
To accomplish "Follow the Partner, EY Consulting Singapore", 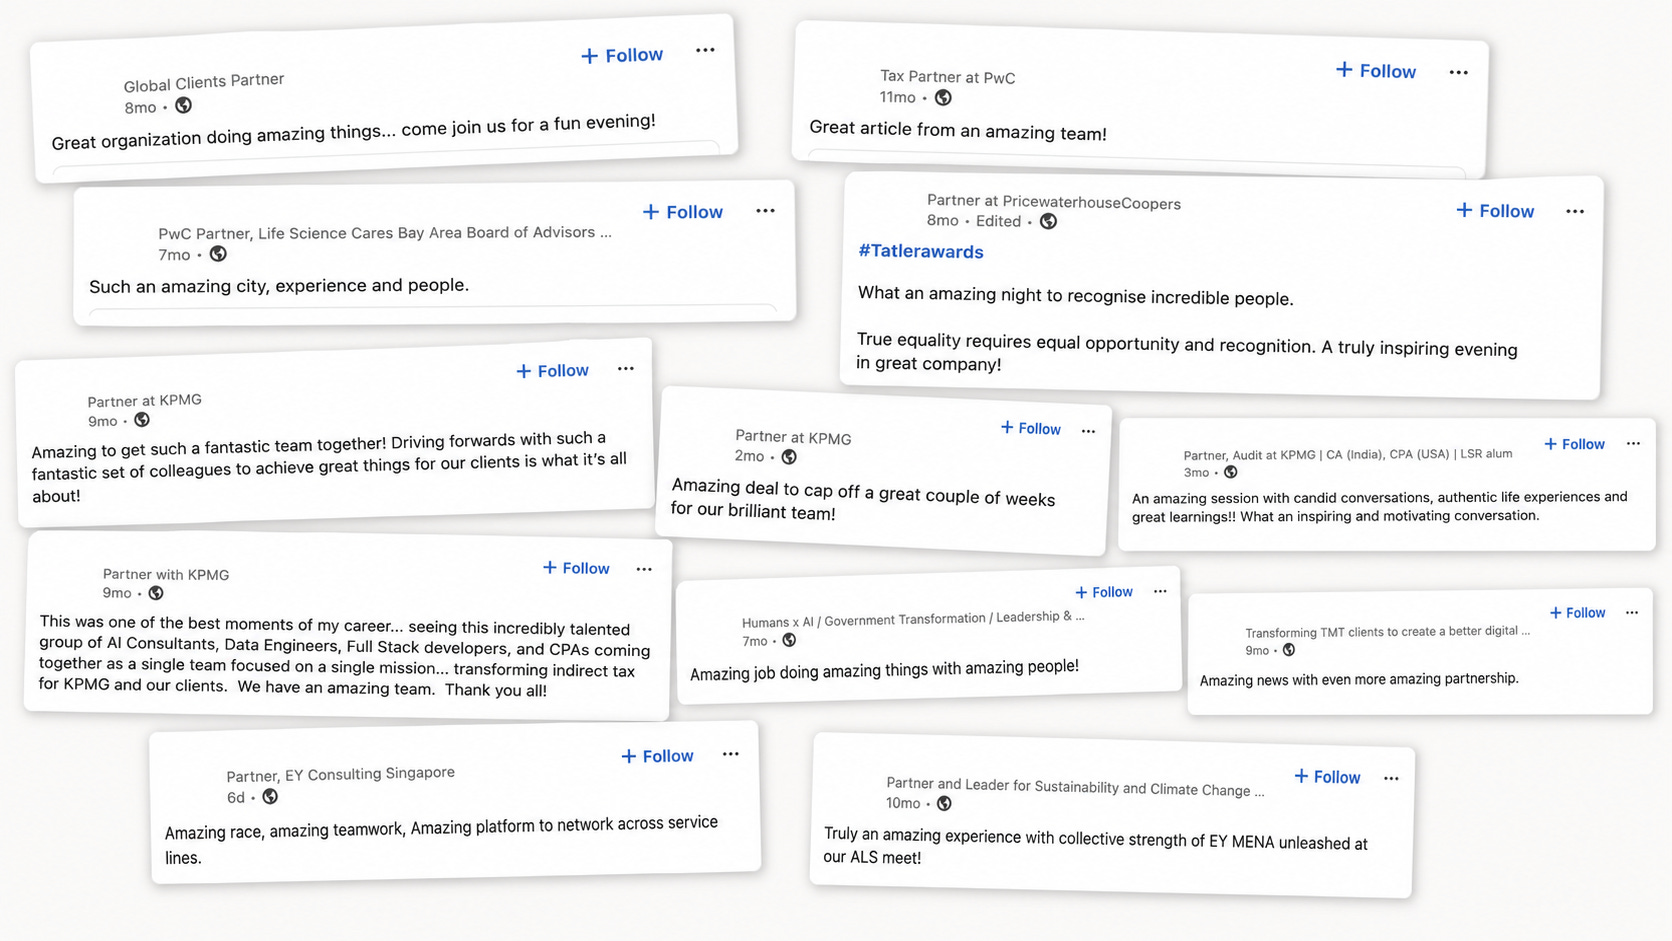I will pos(657,756).
